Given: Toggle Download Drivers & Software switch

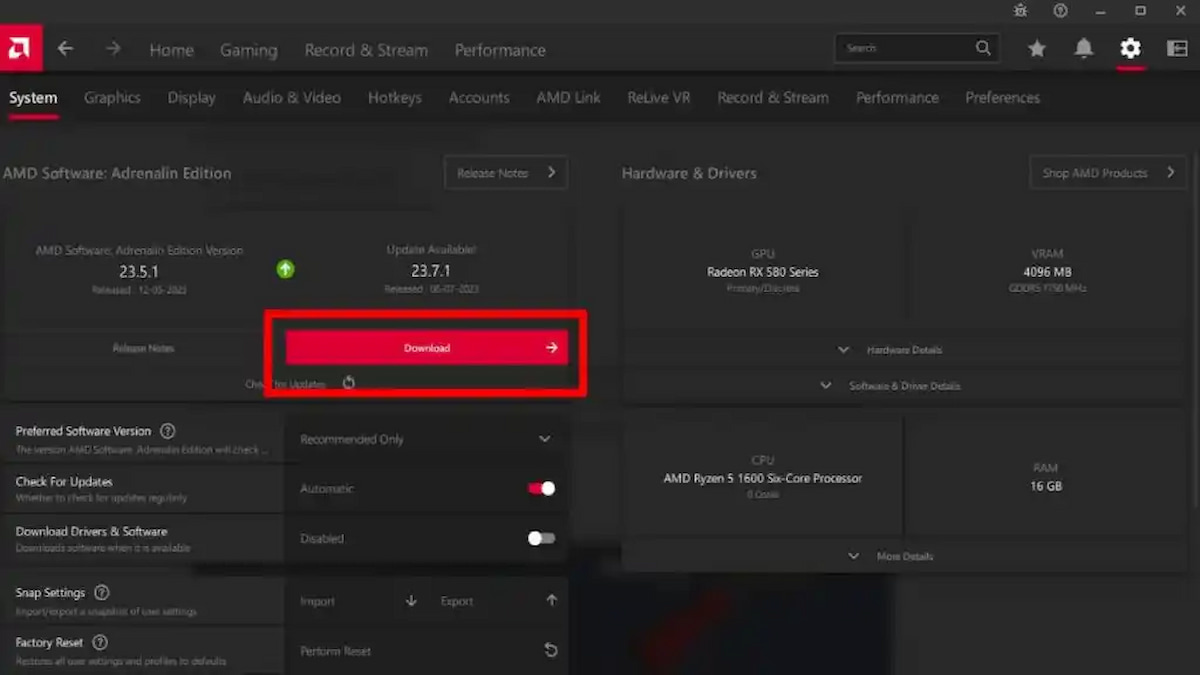Looking at the screenshot, I should [541, 538].
